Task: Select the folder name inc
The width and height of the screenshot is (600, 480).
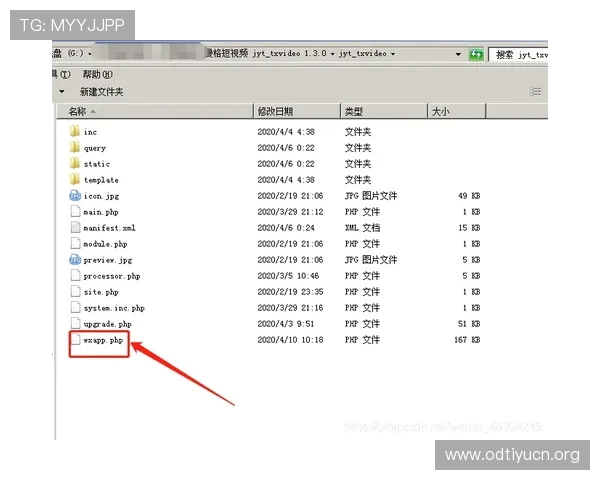Action: click(90, 132)
